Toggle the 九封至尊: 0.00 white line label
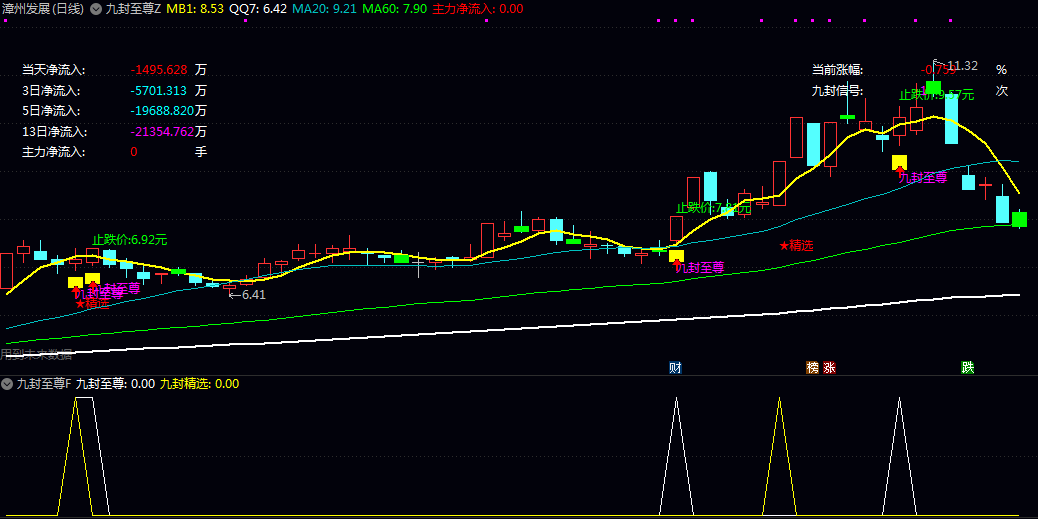 [x=115, y=383]
